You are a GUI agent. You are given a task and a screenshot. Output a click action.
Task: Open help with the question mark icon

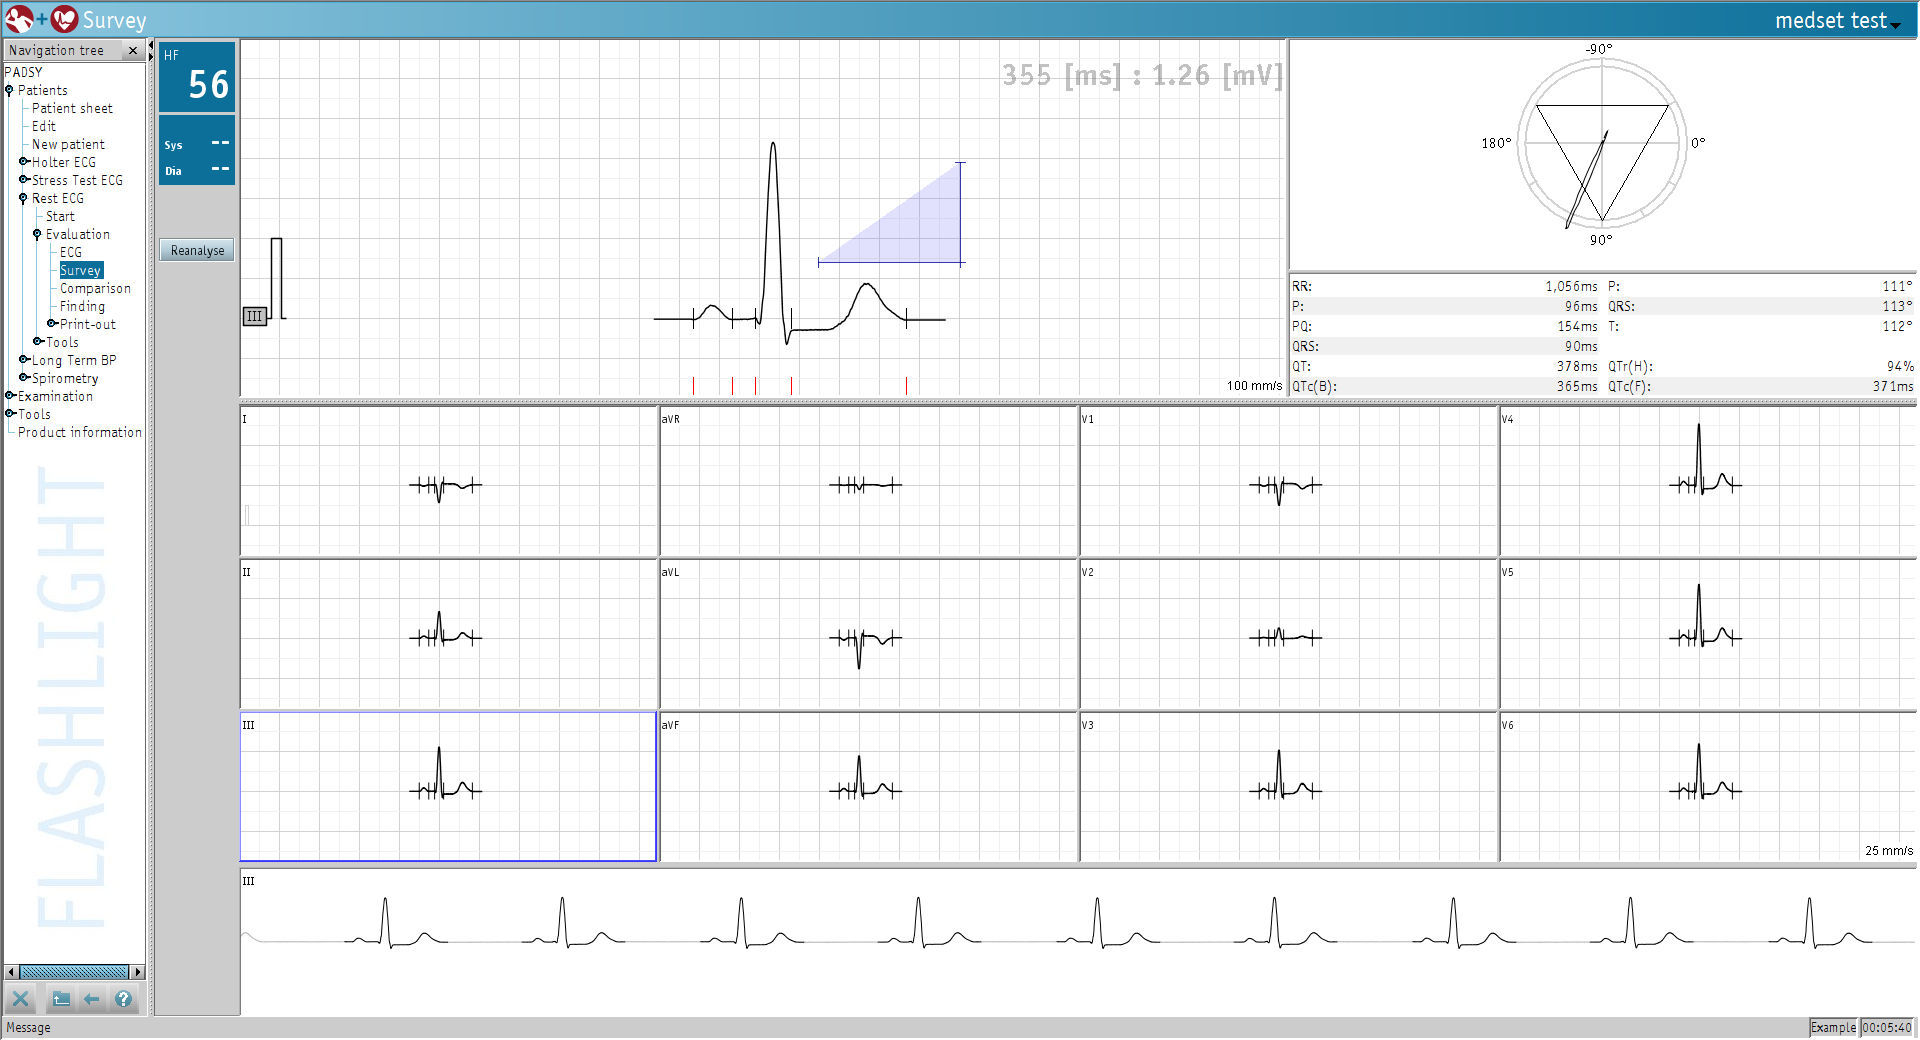click(x=123, y=999)
